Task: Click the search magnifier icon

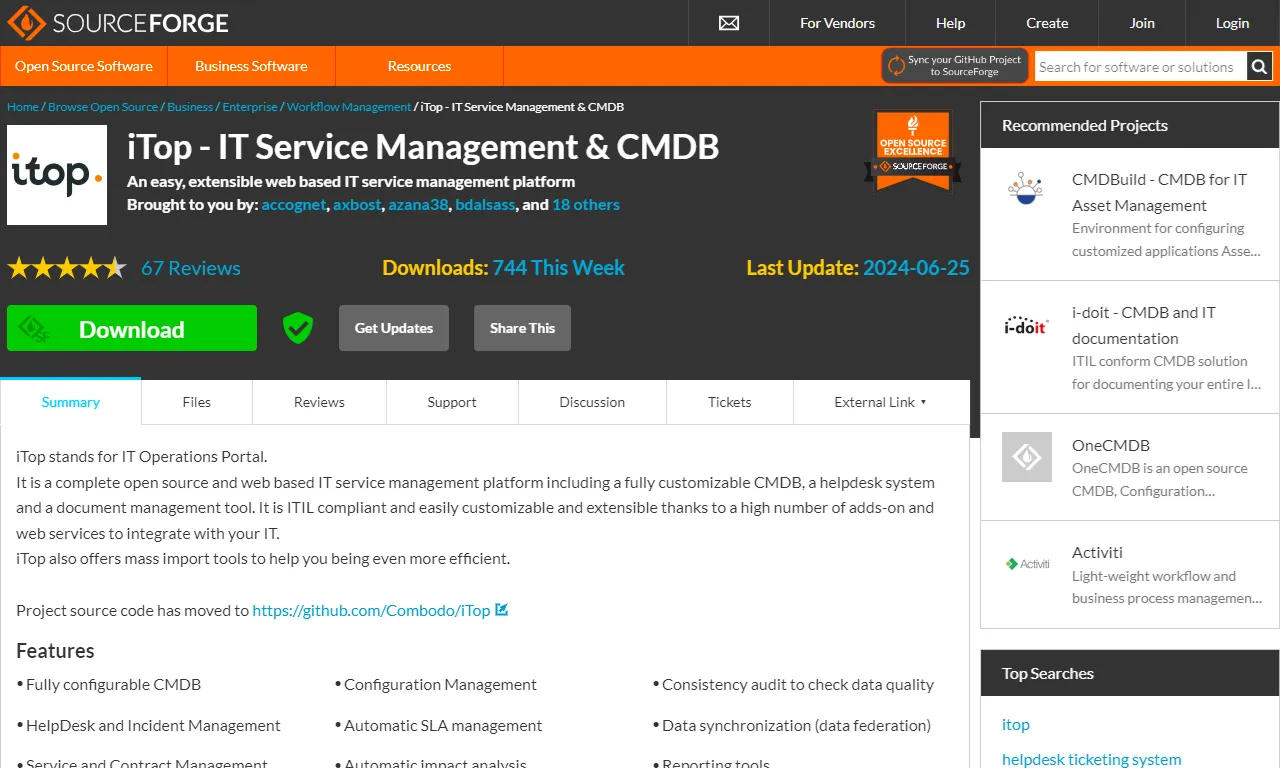Action: click(1259, 67)
